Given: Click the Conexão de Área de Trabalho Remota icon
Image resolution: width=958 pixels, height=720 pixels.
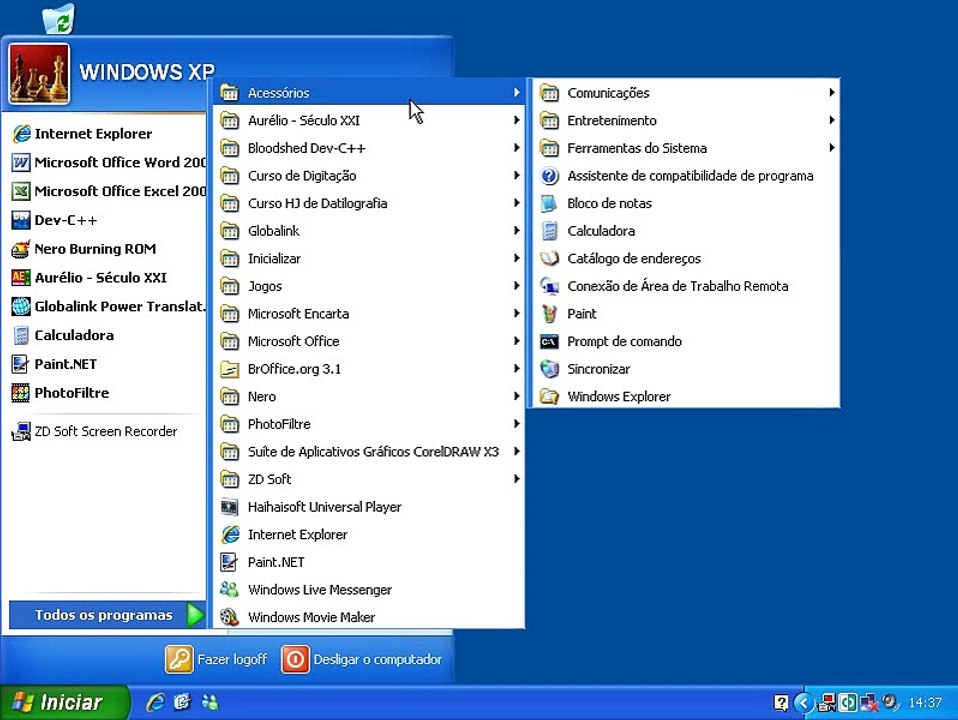Looking at the screenshot, I should pos(549,286).
